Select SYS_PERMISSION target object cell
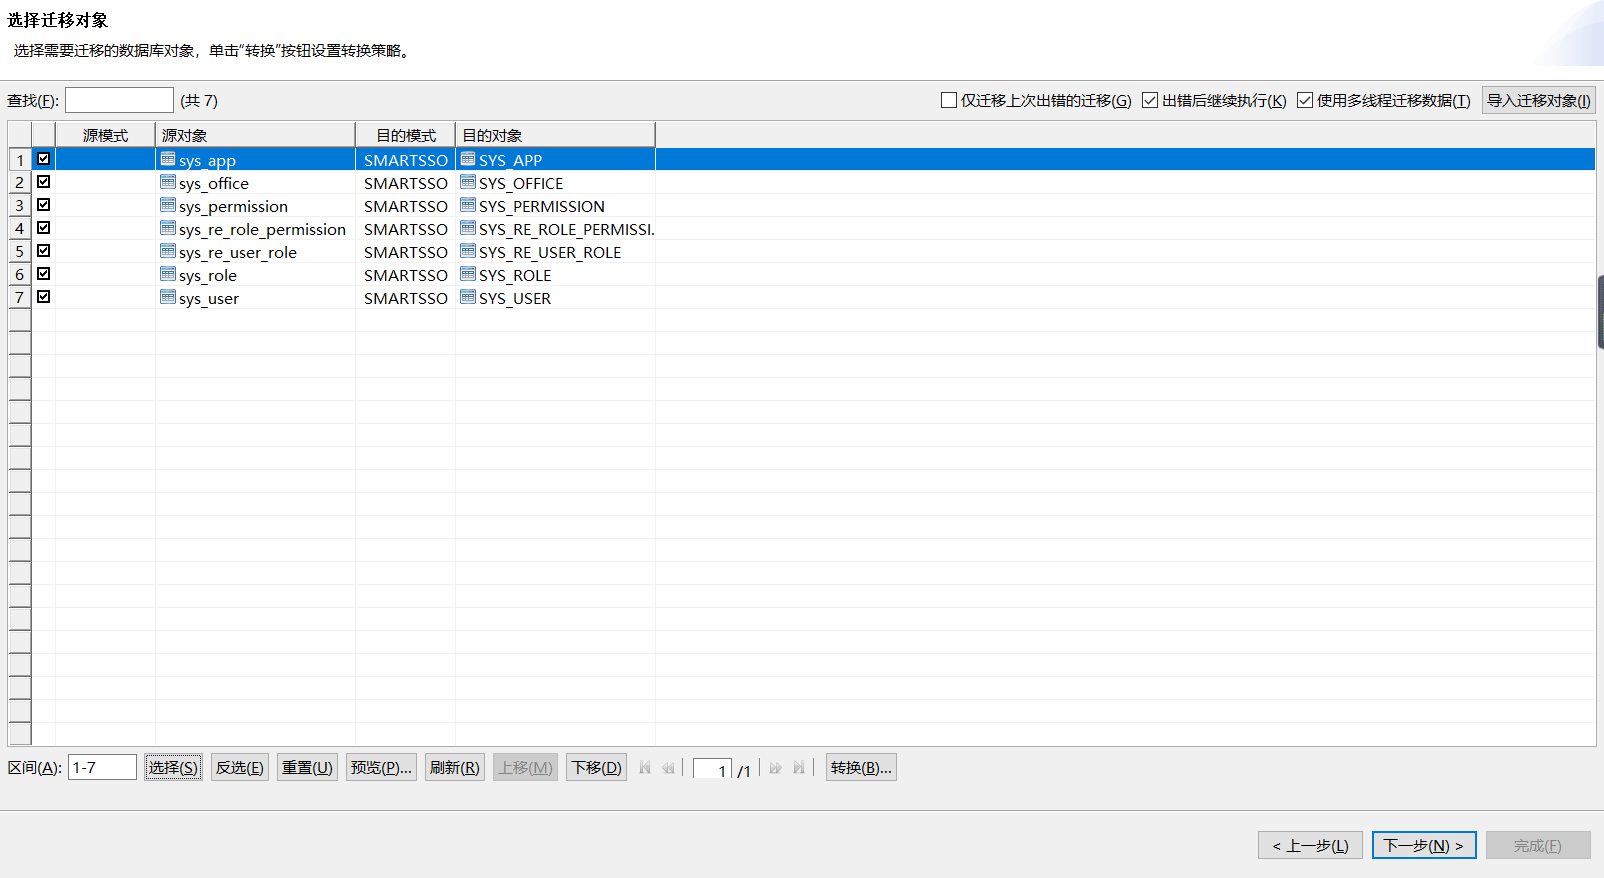 click(x=555, y=205)
